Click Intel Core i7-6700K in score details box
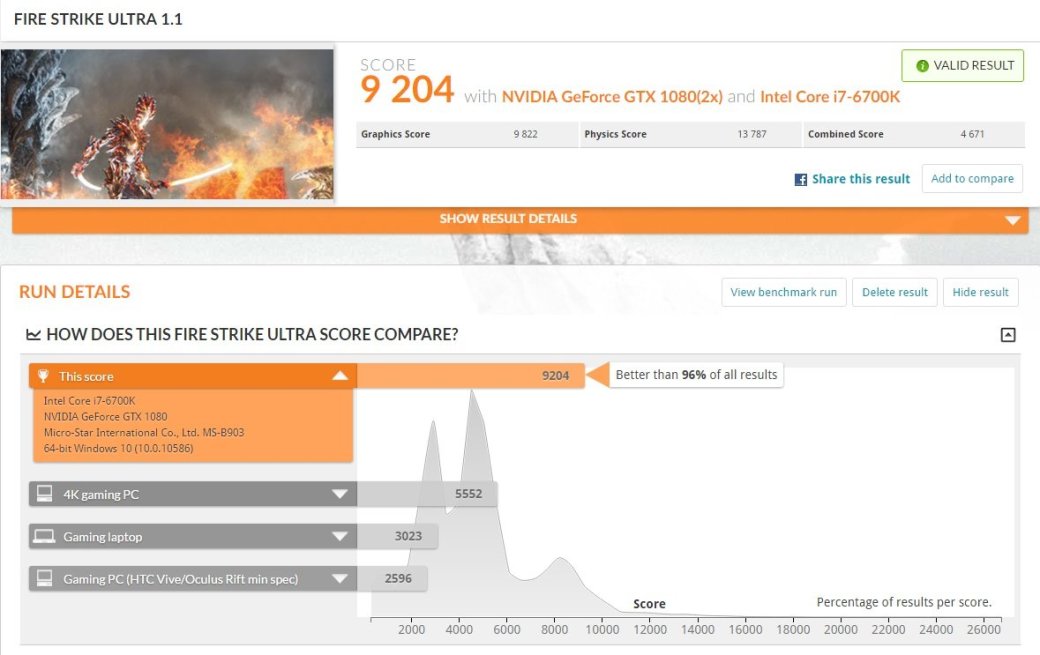This screenshot has width=1040, height=655. 90,400
